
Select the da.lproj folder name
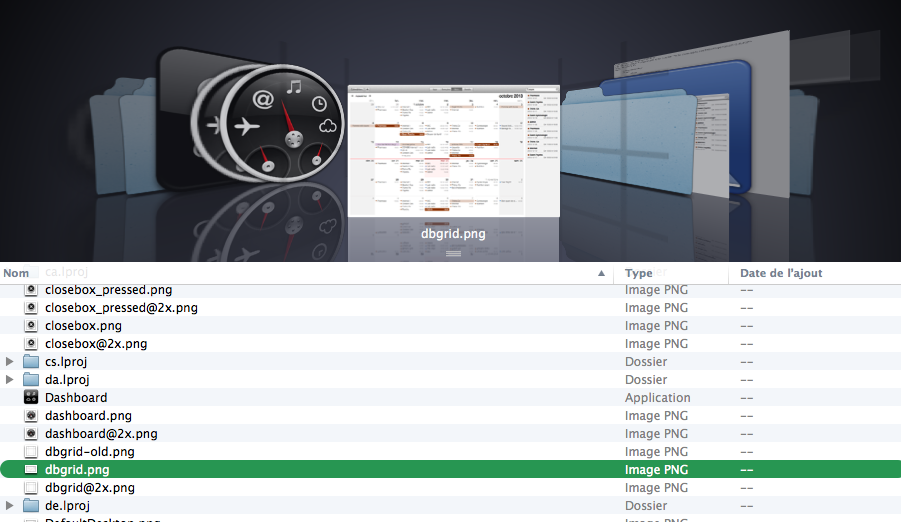pos(67,379)
